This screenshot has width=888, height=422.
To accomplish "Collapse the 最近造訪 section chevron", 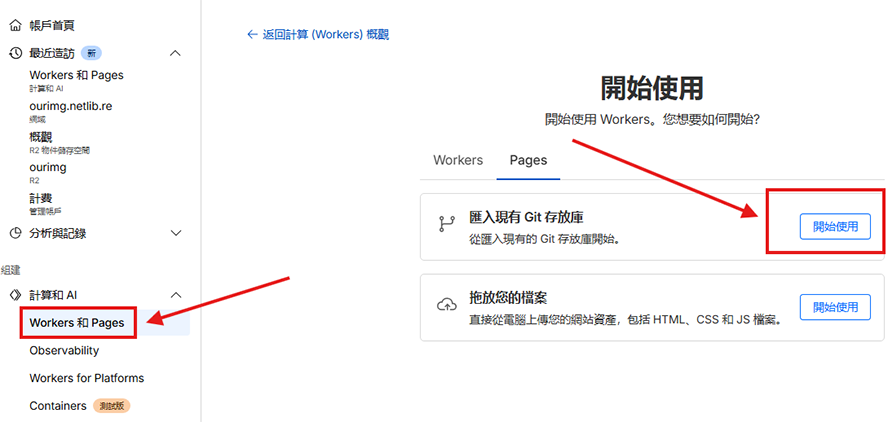I will tap(176, 53).
